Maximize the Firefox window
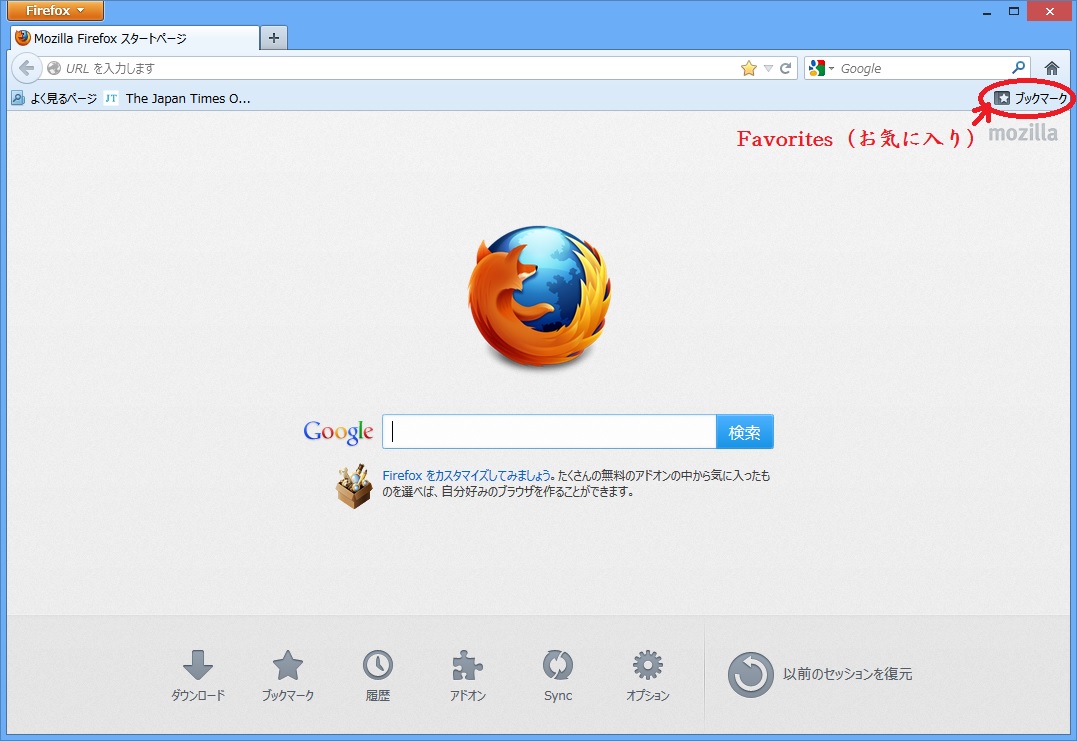 (1014, 11)
